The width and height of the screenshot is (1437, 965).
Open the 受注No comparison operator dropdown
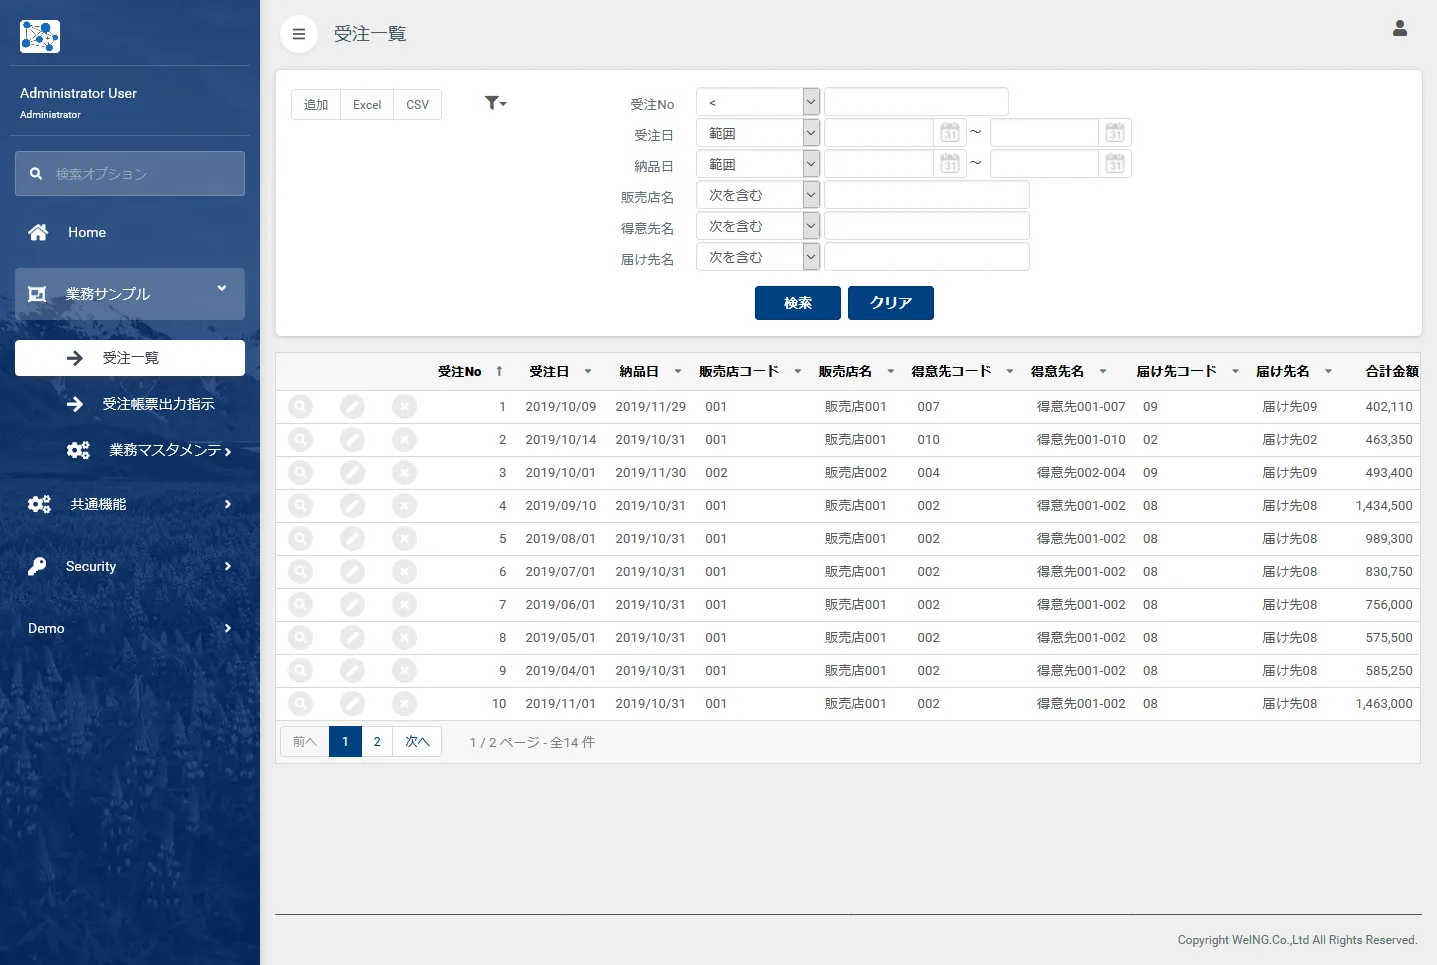pyautogui.click(x=758, y=102)
